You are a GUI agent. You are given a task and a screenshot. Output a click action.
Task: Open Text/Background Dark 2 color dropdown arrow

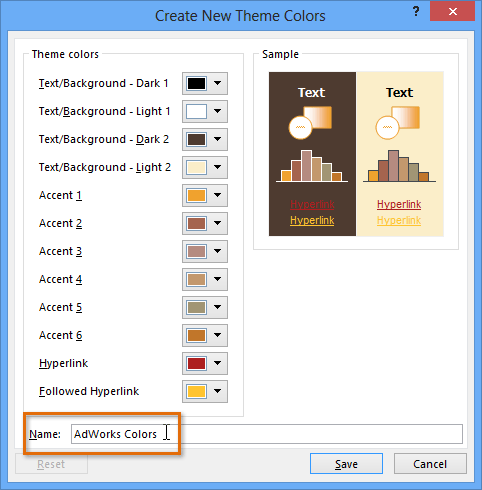(x=218, y=139)
